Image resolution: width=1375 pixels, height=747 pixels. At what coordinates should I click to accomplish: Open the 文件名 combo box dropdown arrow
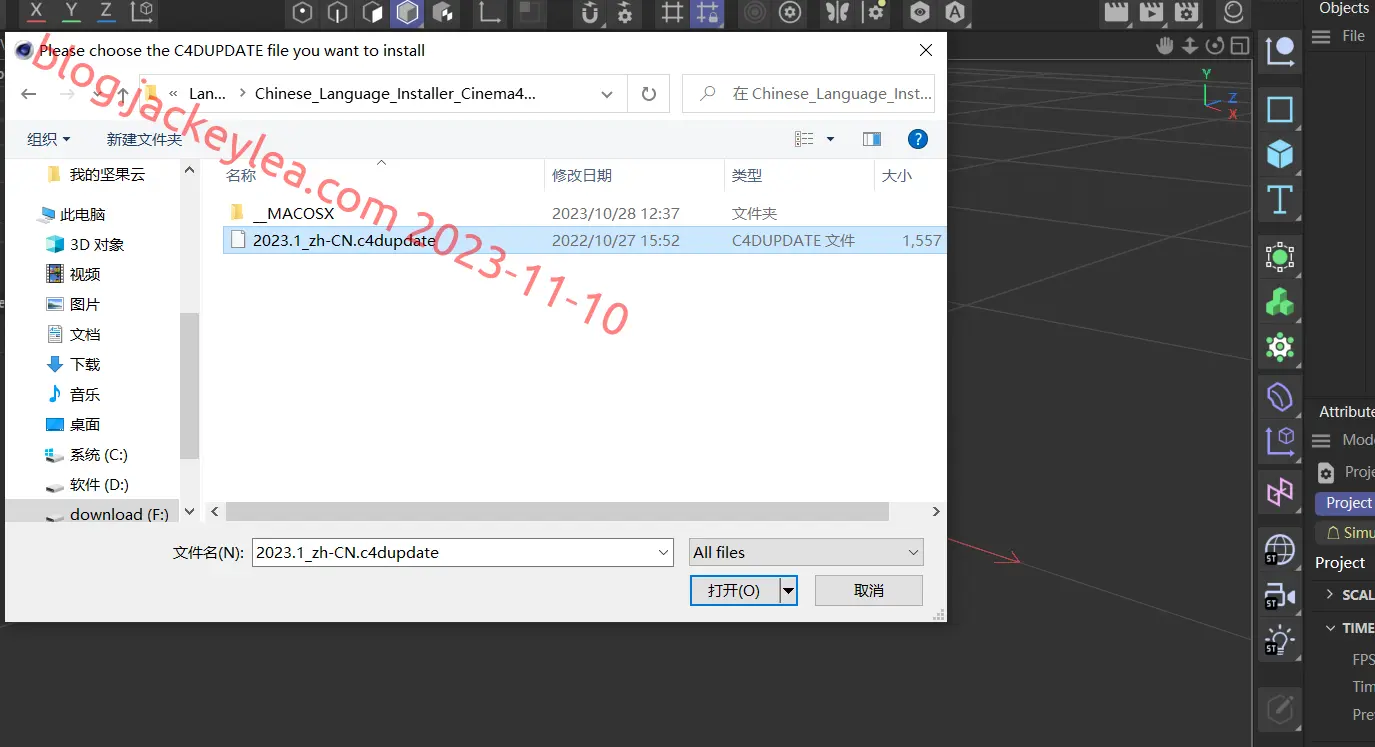pos(664,552)
